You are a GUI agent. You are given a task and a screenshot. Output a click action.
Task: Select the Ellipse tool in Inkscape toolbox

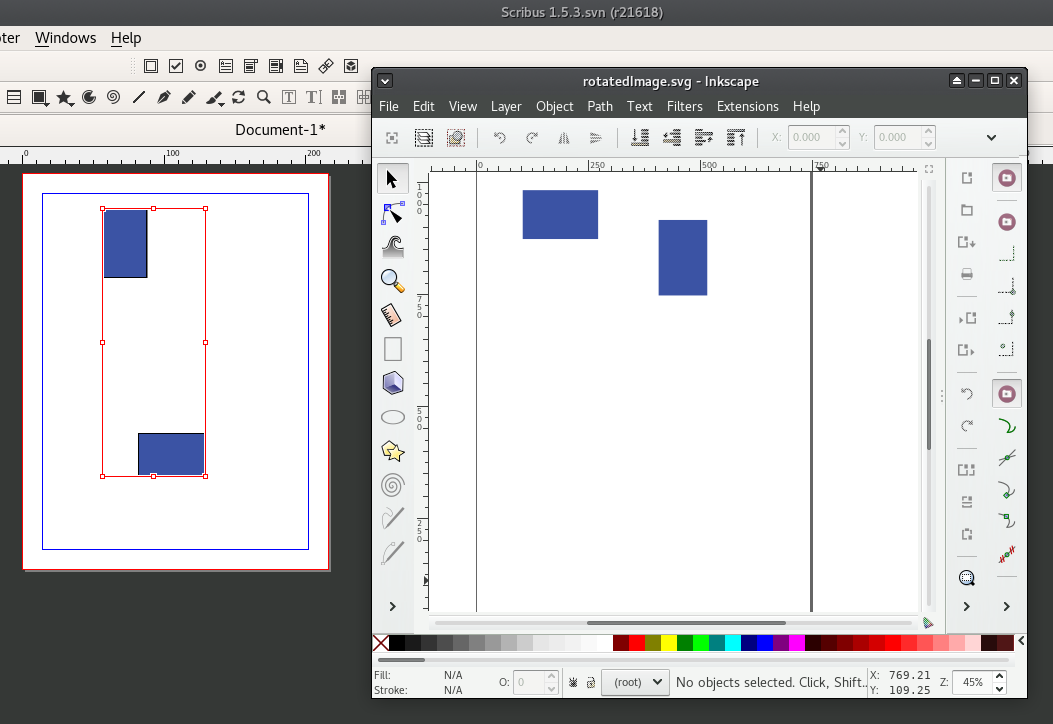[393, 417]
